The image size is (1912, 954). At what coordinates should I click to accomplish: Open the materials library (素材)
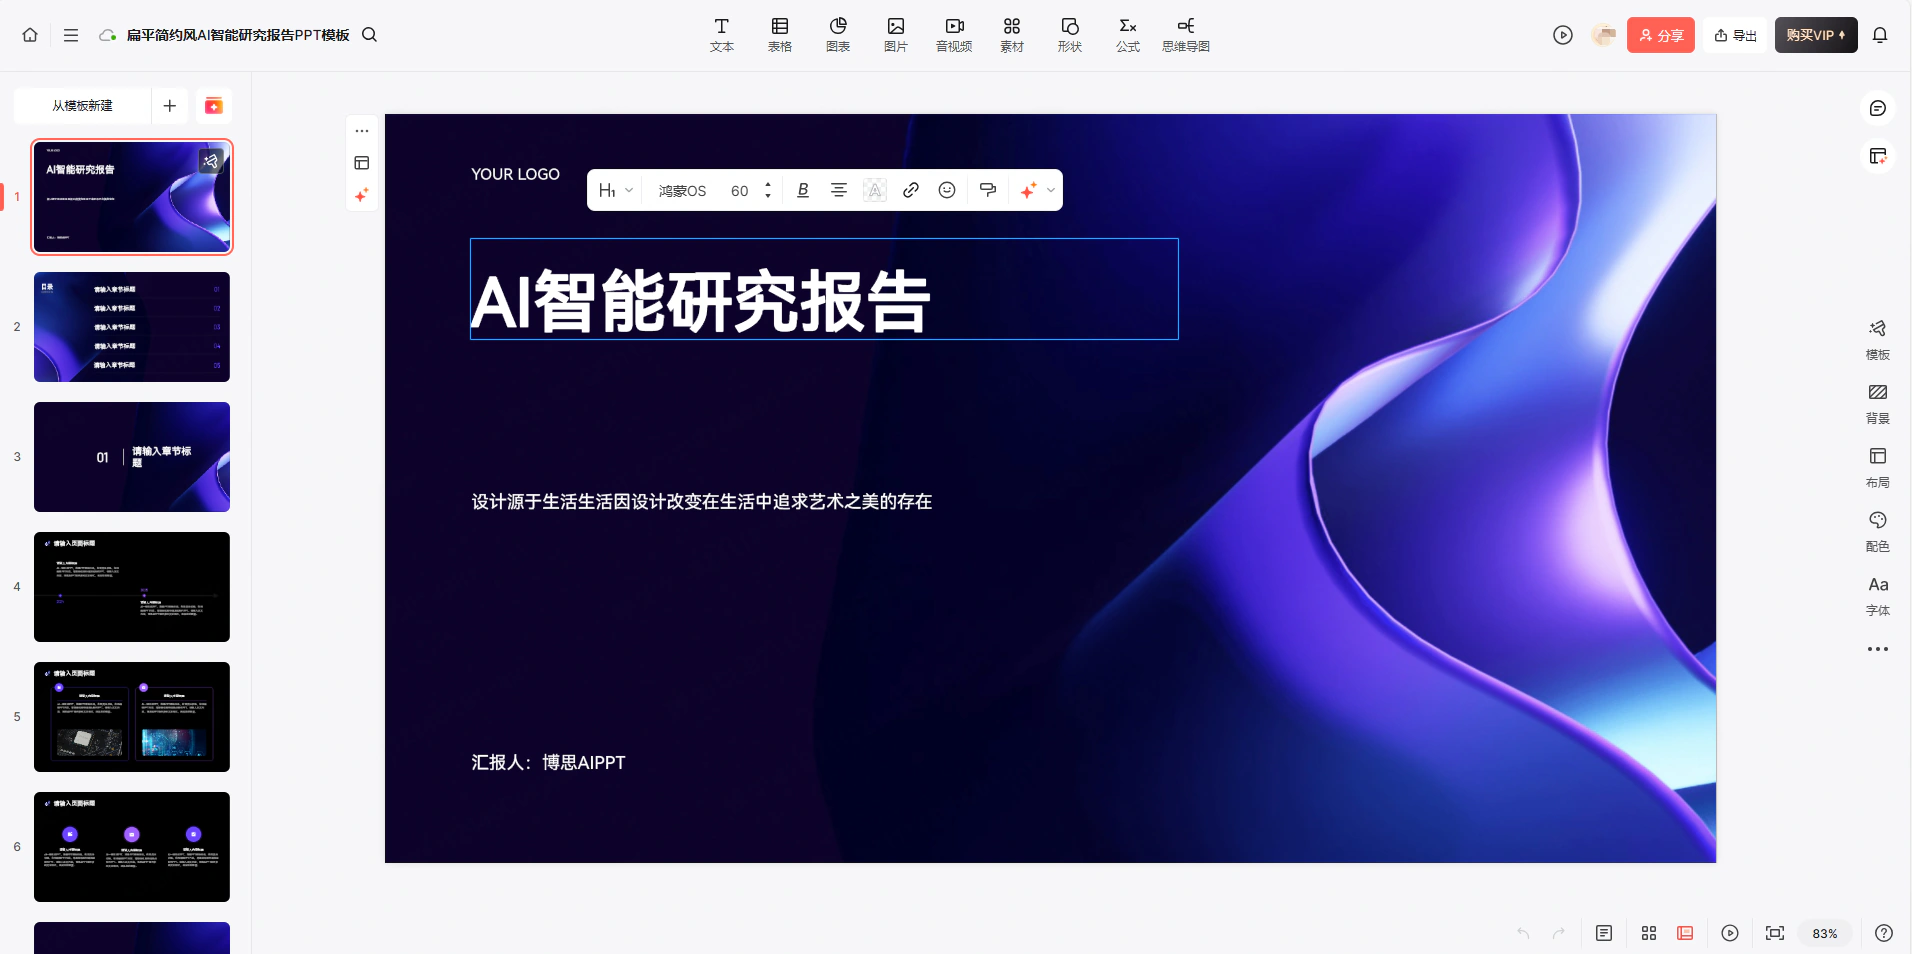click(x=1012, y=35)
